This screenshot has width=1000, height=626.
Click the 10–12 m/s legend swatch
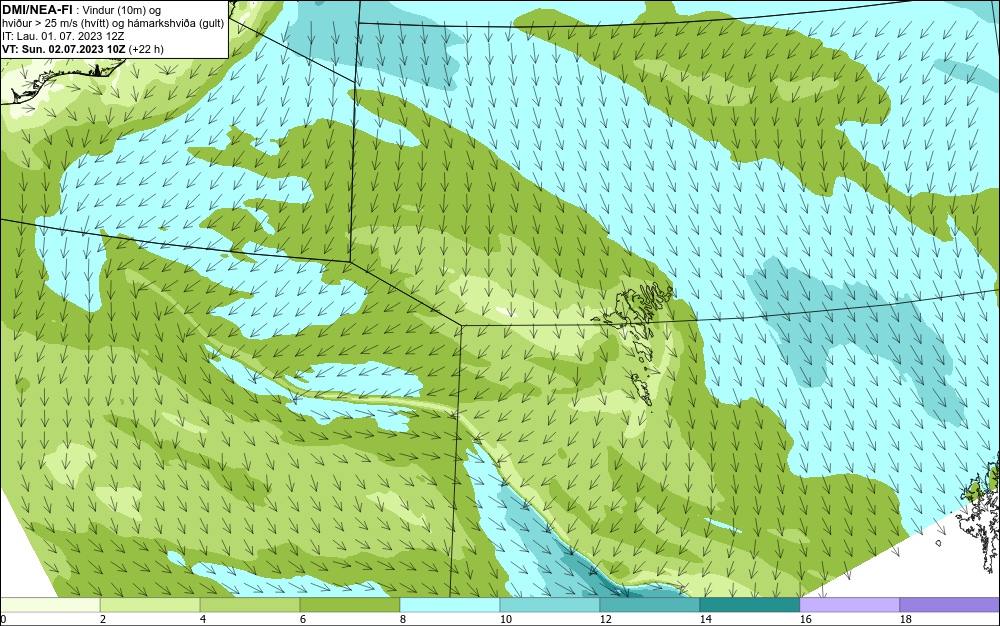coord(550,604)
